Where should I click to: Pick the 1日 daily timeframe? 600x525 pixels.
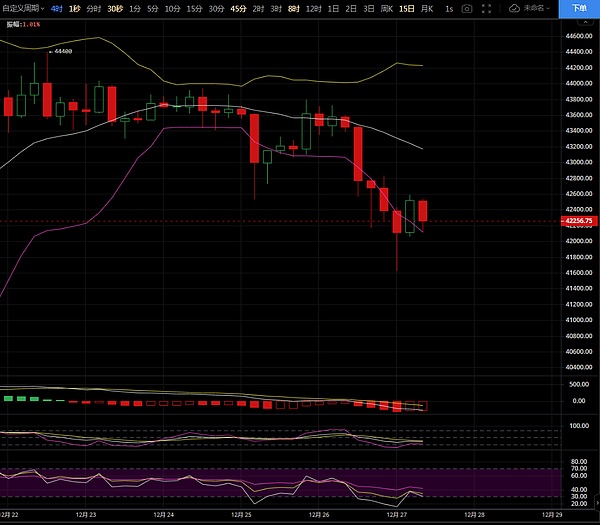pyautogui.click(x=332, y=8)
